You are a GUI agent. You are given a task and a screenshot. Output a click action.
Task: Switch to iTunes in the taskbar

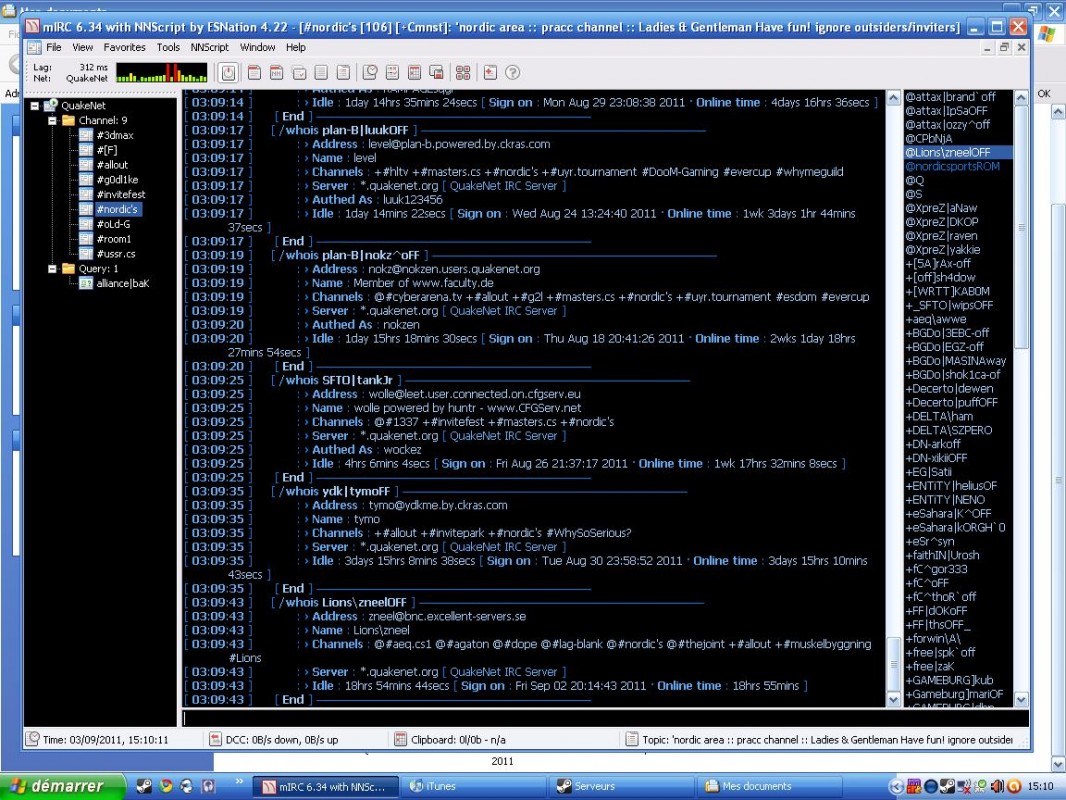(x=440, y=786)
